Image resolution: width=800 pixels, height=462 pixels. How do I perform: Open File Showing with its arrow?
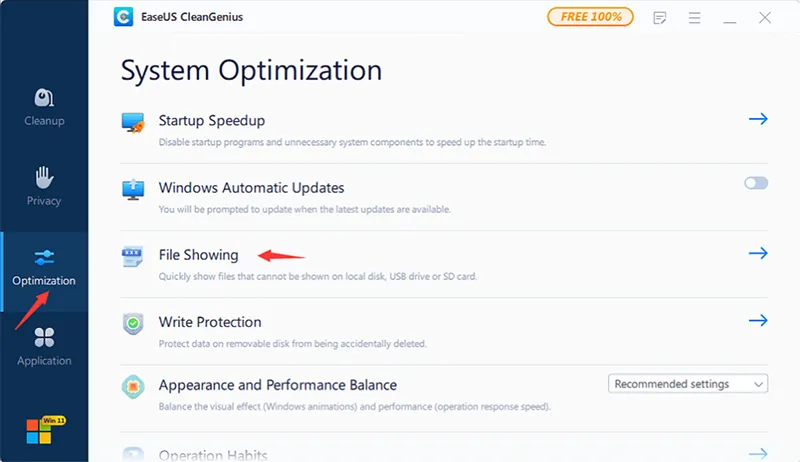pyautogui.click(x=758, y=253)
